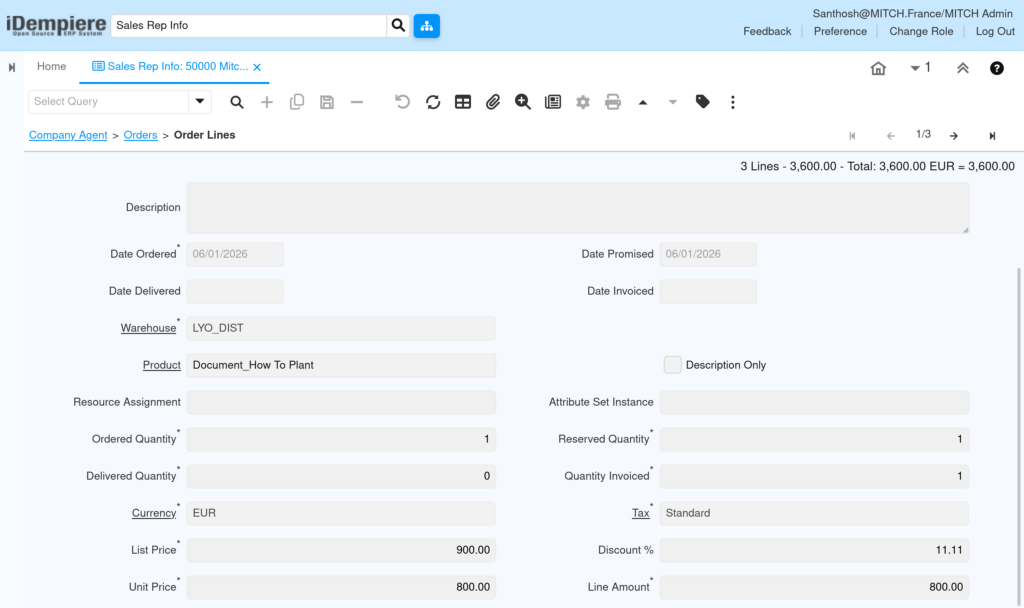Click Log Out

[995, 31]
